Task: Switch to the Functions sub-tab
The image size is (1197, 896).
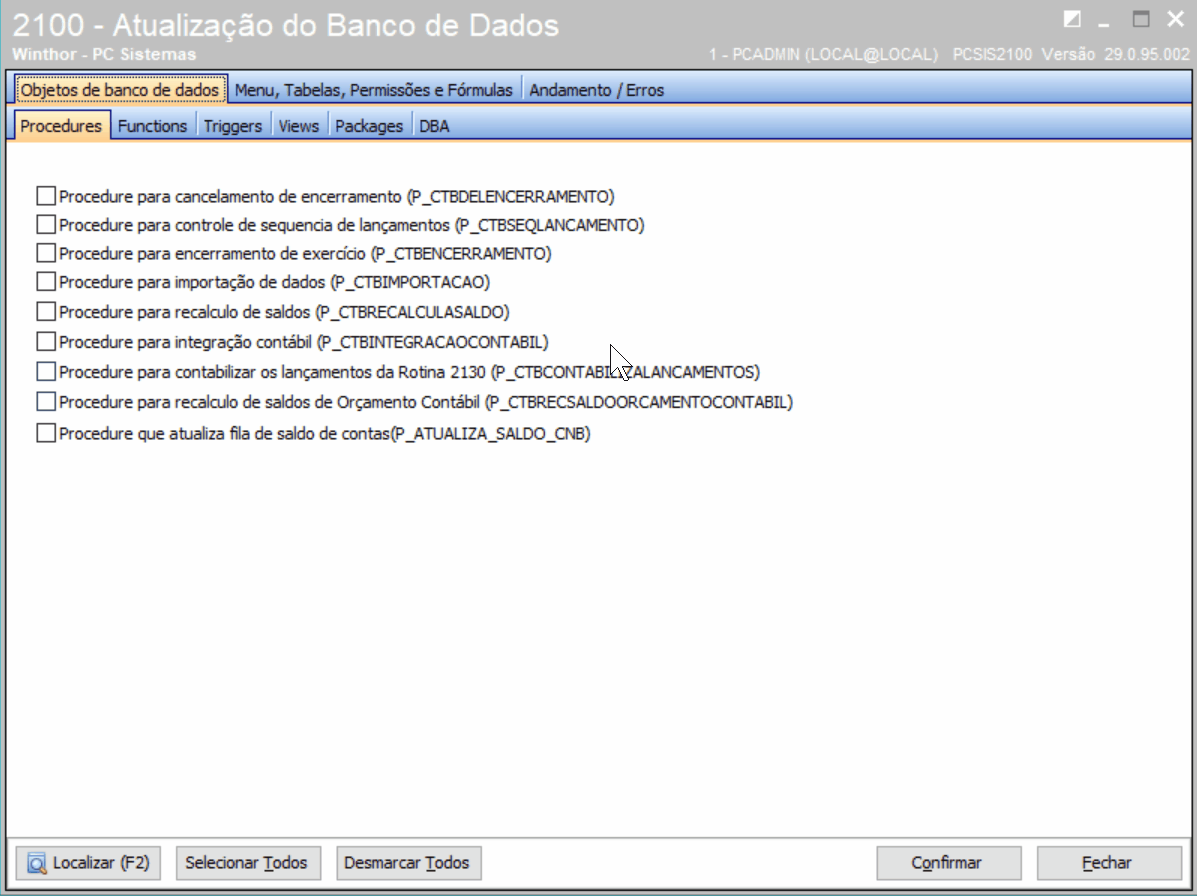Action: pyautogui.click(x=153, y=125)
